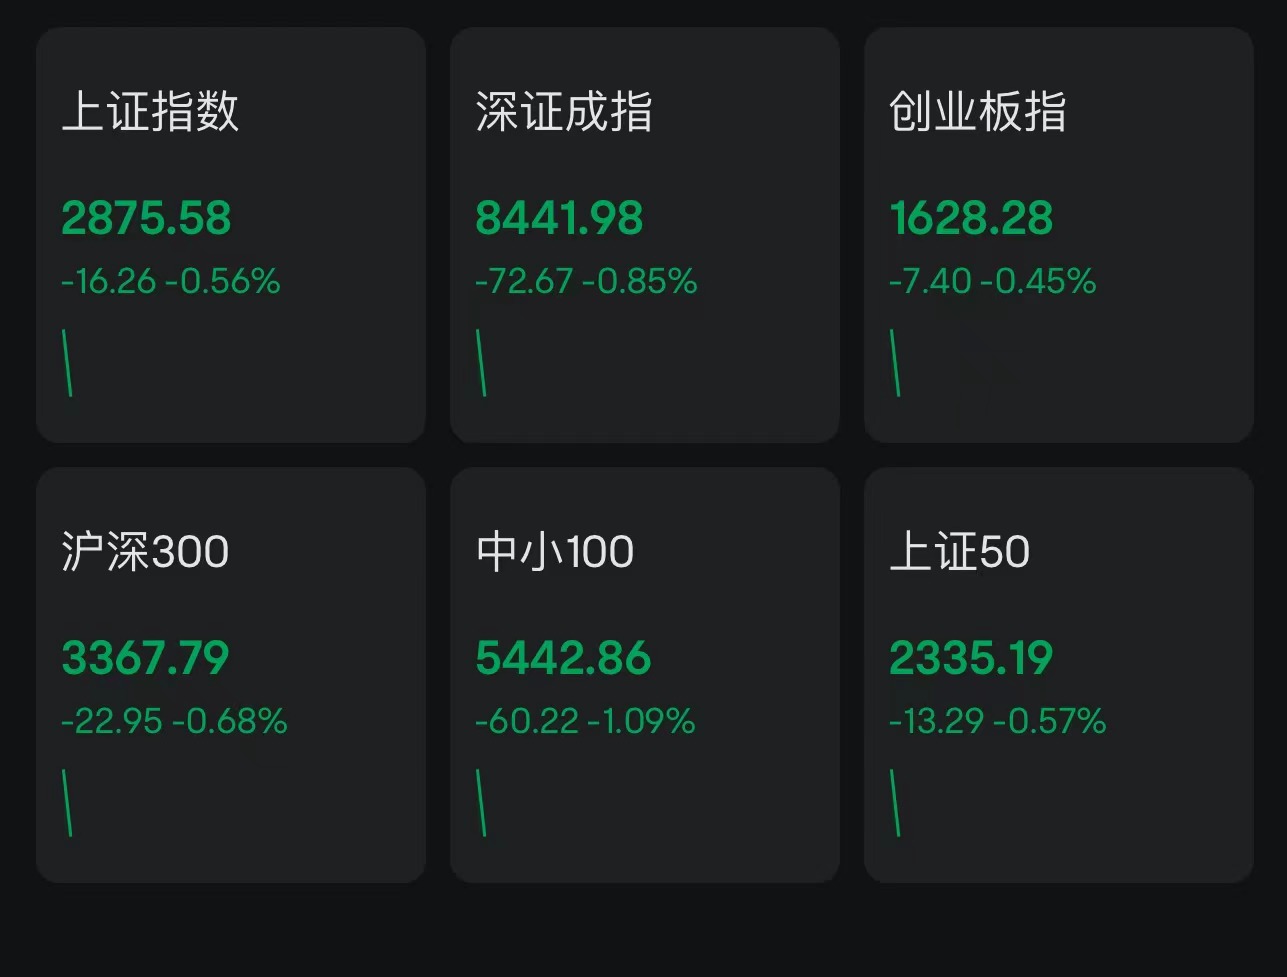
Task: Click the price 1628.28 for 创业板指
Action: tap(972, 218)
